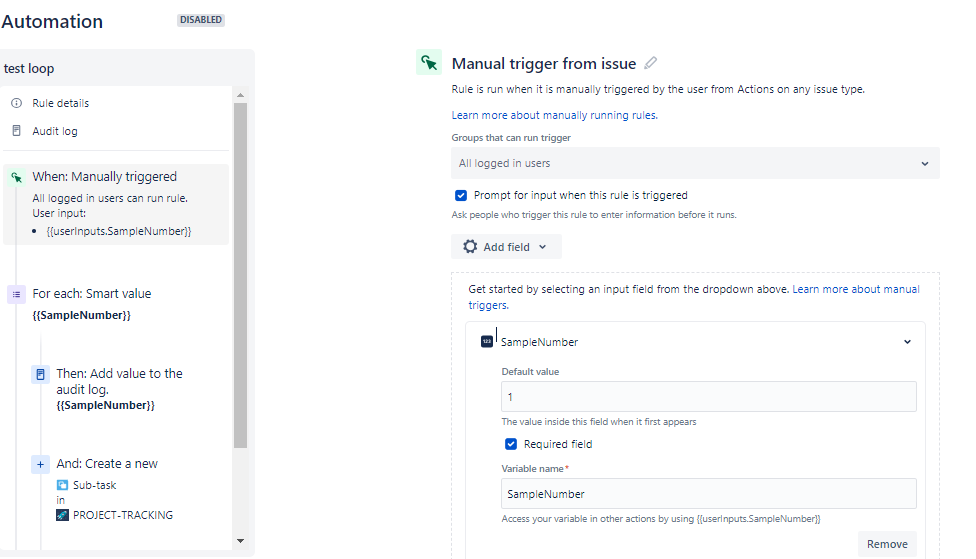The height and width of the screenshot is (559, 976).
Task: Uncheck Prompt for input when this rule is triggered
Action: click(x=461, y=195)
